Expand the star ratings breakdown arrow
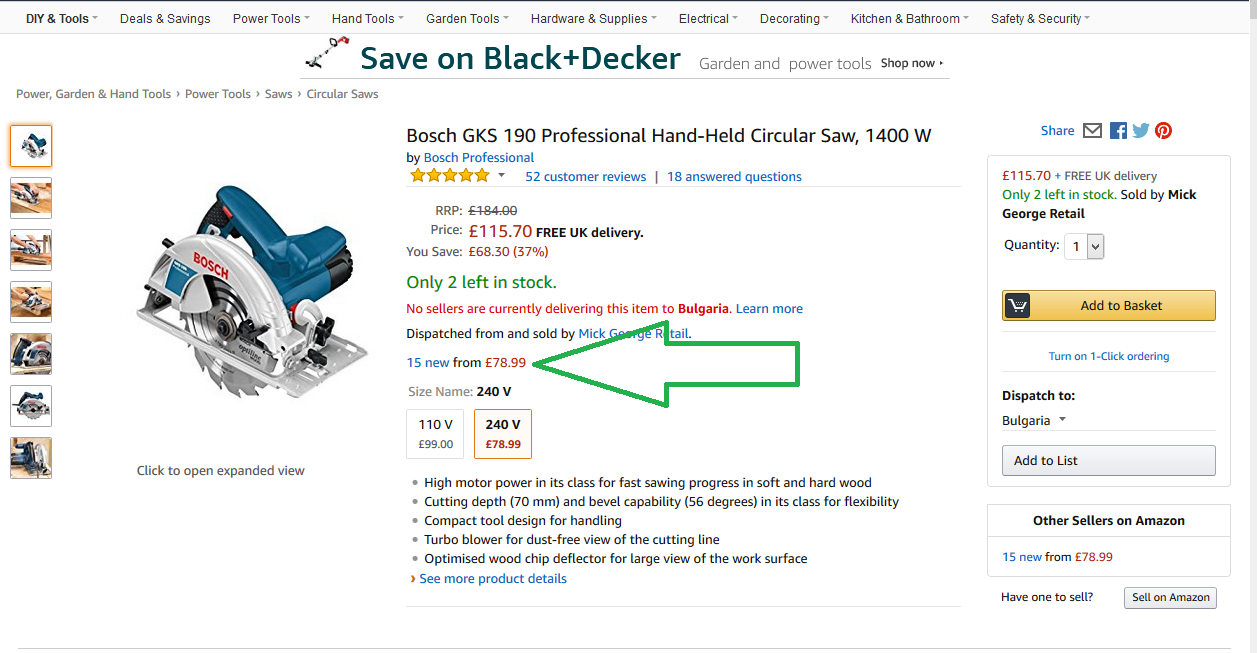 (x=502, y=176)
